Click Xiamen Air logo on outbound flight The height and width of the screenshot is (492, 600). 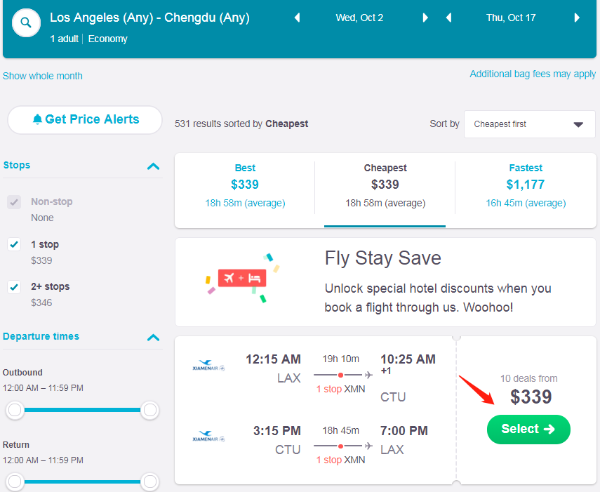click(209, 367)
